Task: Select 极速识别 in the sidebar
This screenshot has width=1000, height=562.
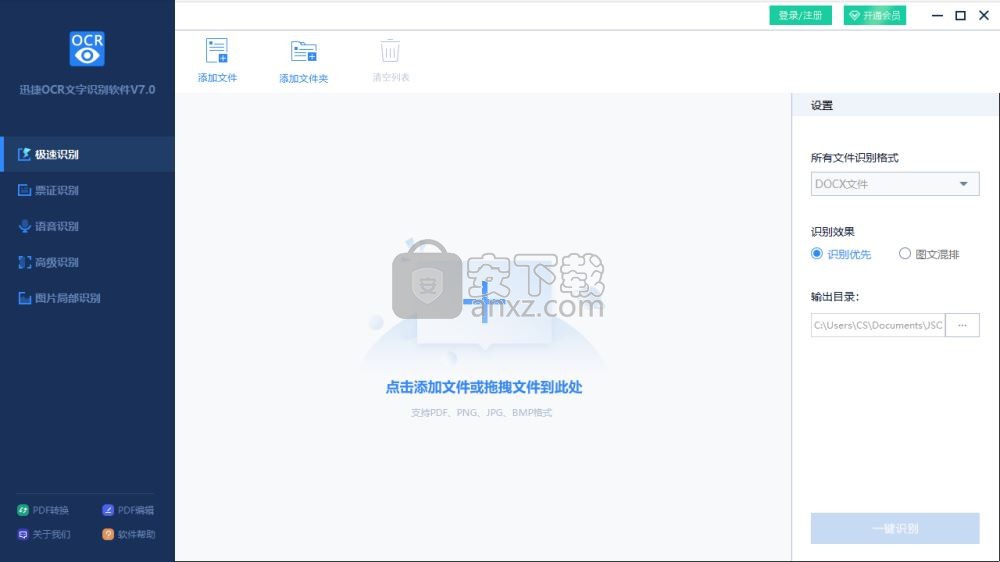Action: pos(87,154)
